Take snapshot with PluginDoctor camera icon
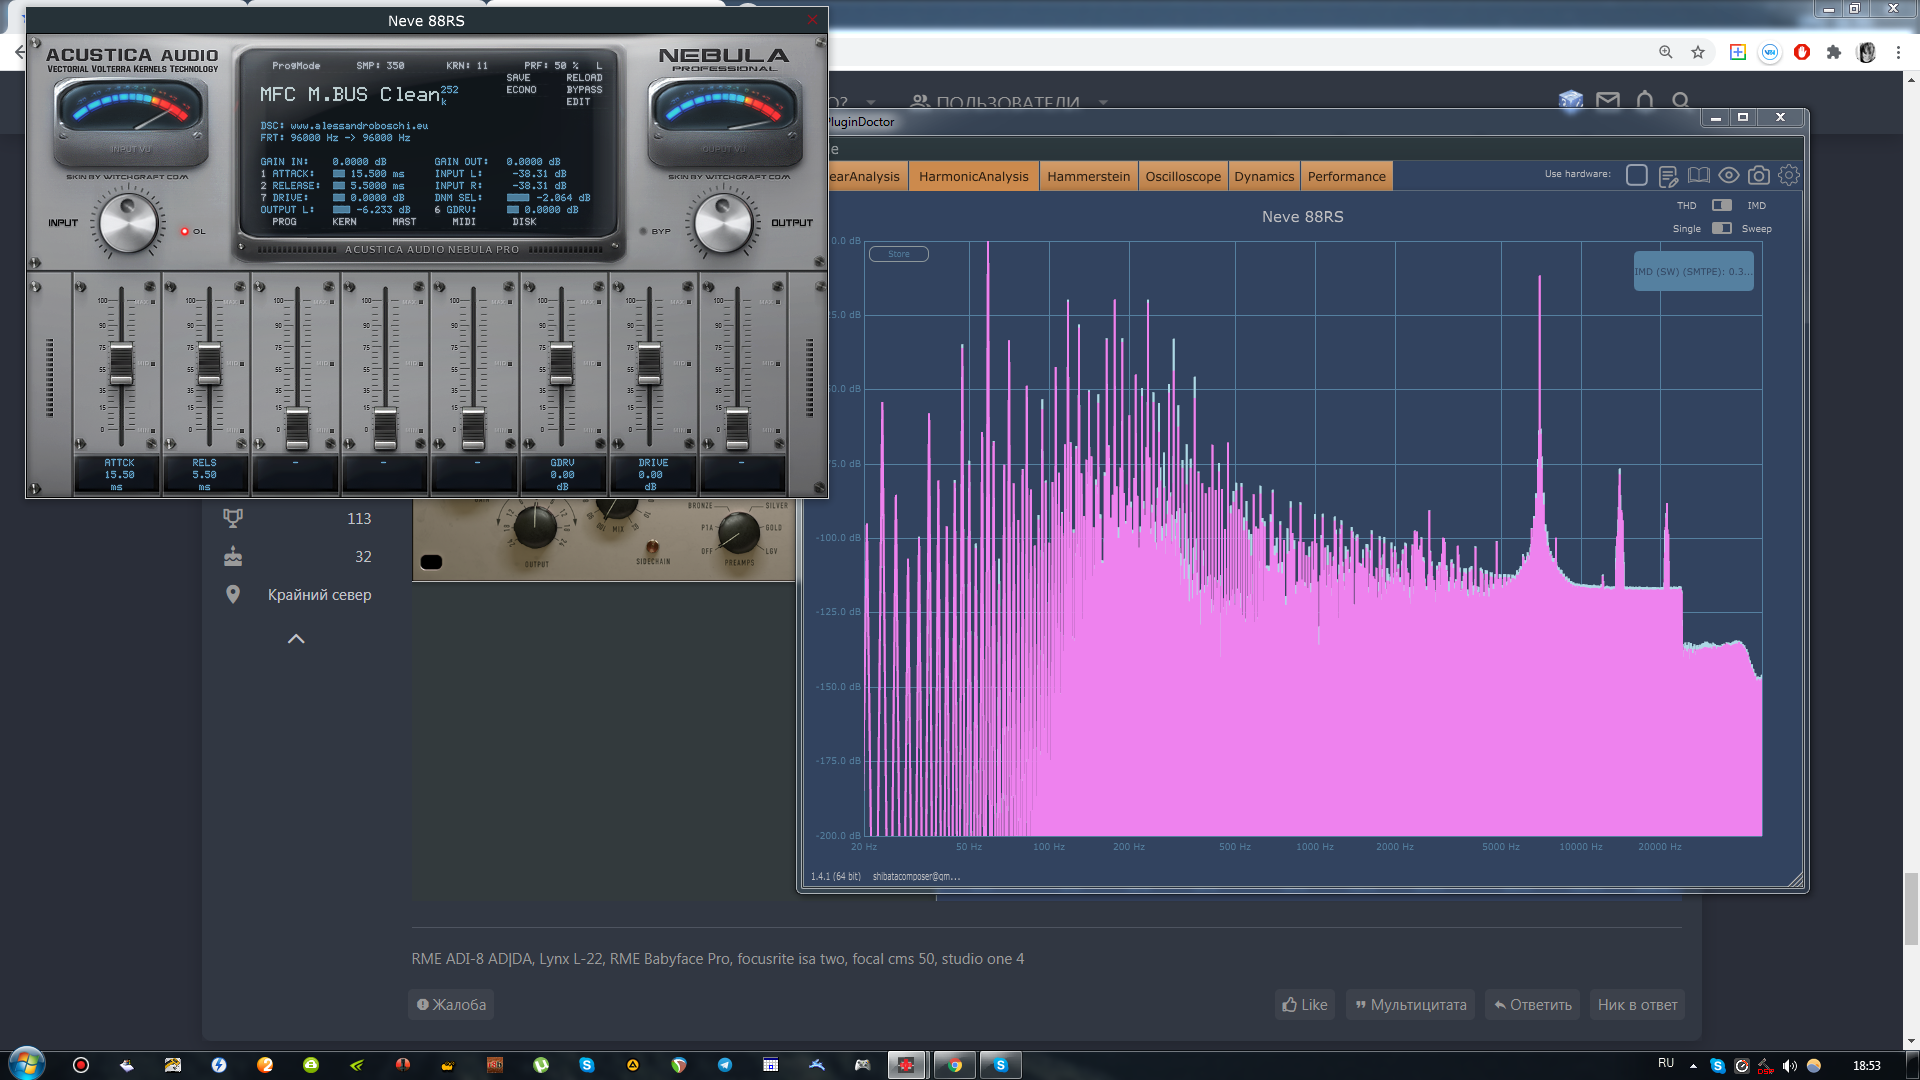 click(x=1759, y=176)
